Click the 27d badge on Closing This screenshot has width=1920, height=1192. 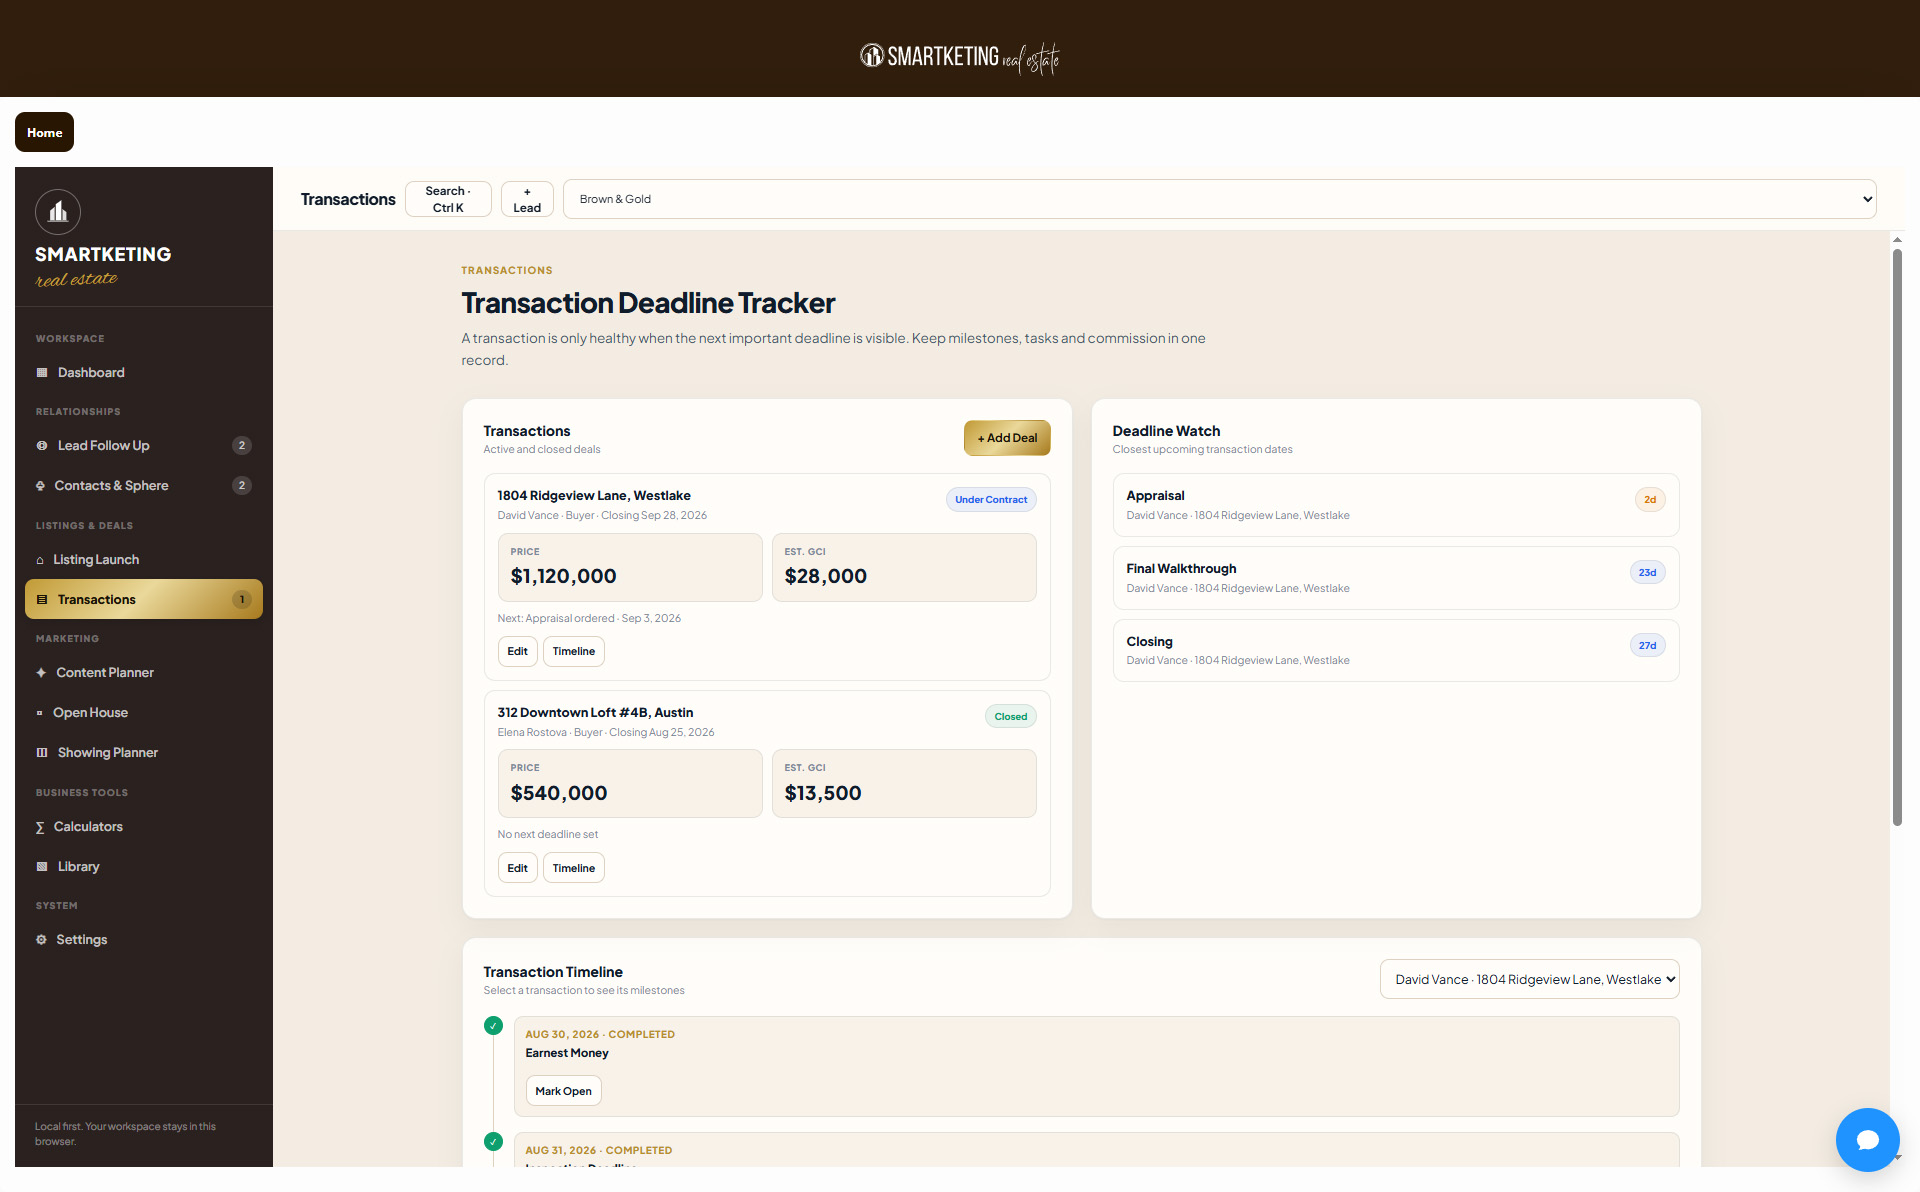pyautogui.click(x=1647, y=646)
